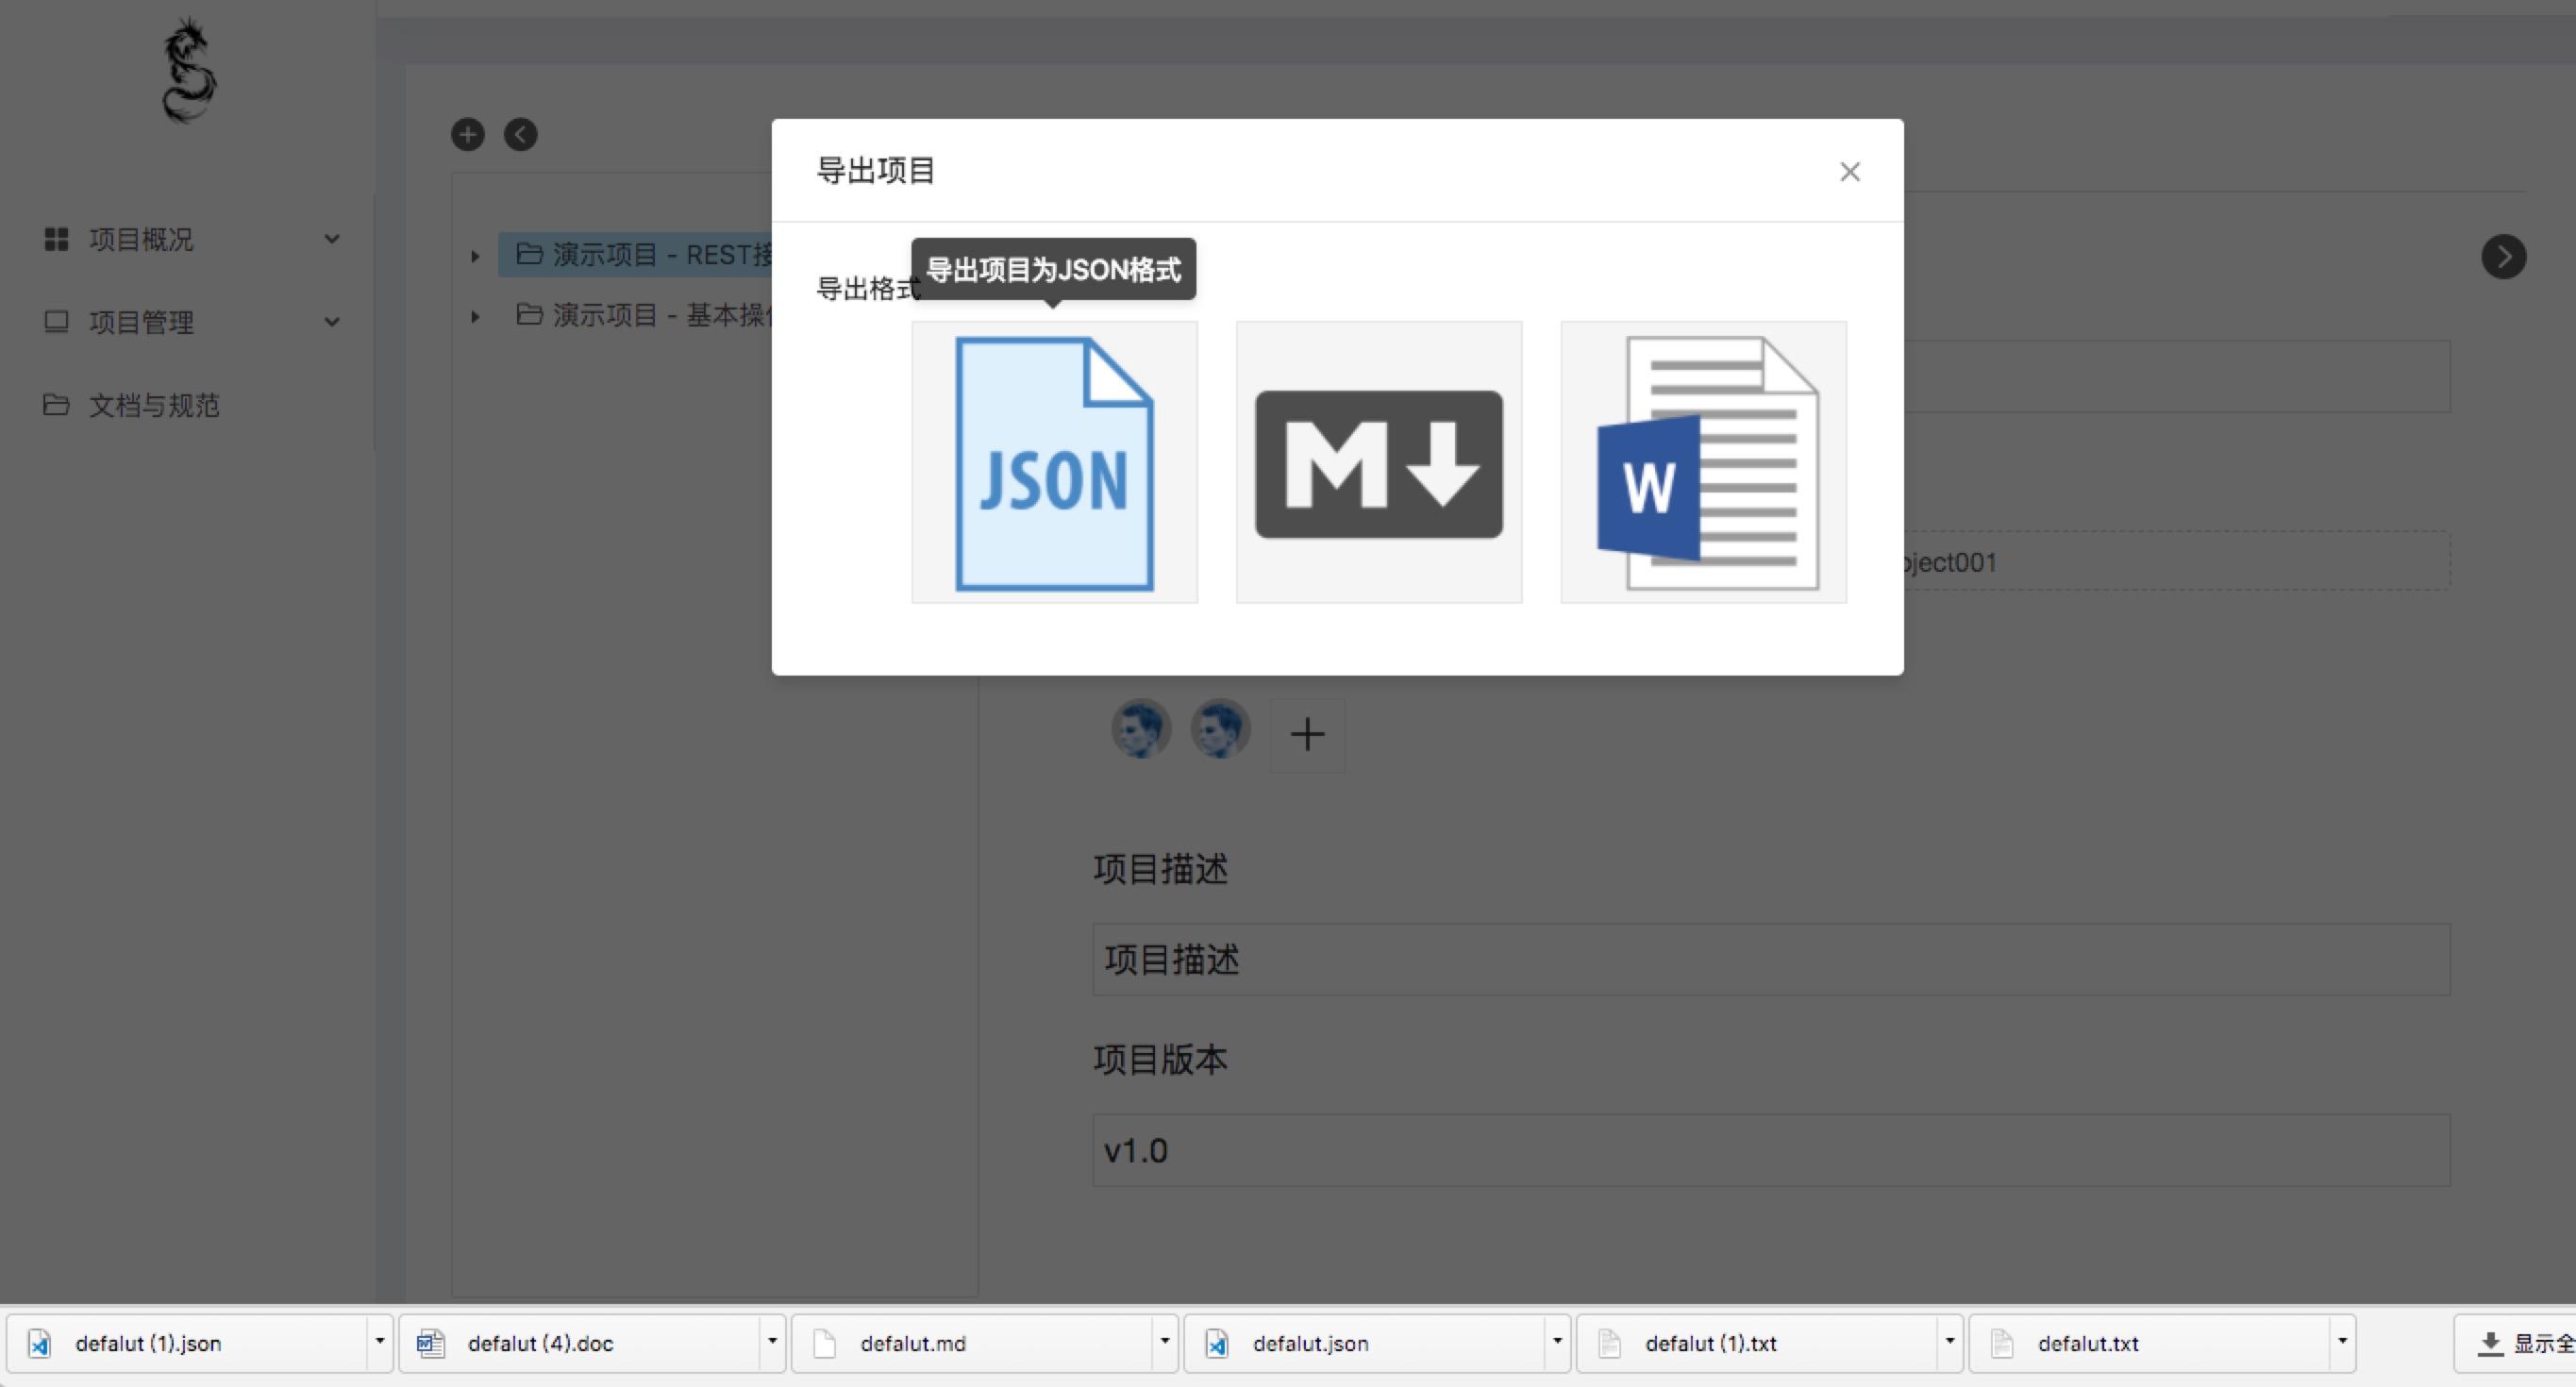Export project as Markdown format
Screen dimensions: 2576x1387
[1378, 462]
